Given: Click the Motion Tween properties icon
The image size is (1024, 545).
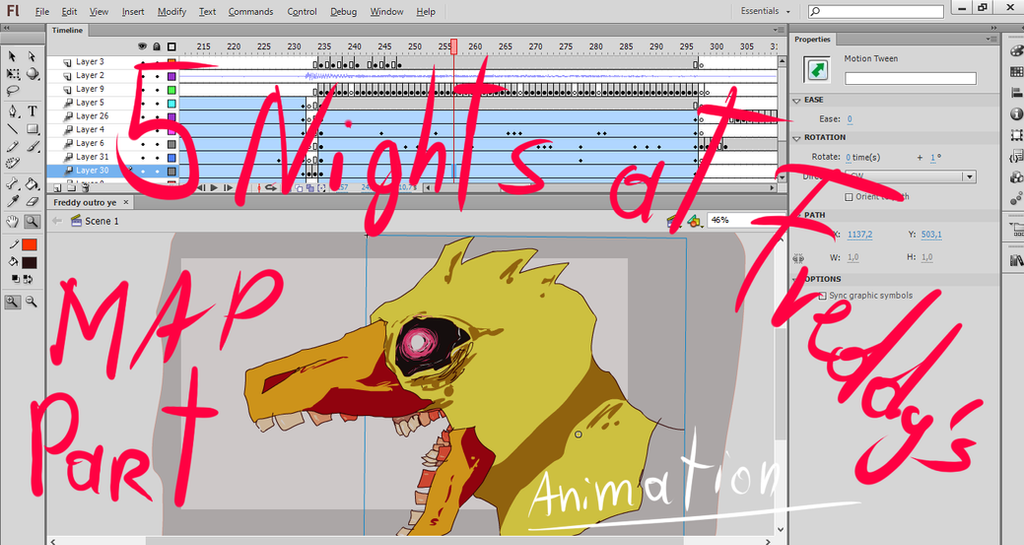Looking at the screenshot, I should point(818,70).
